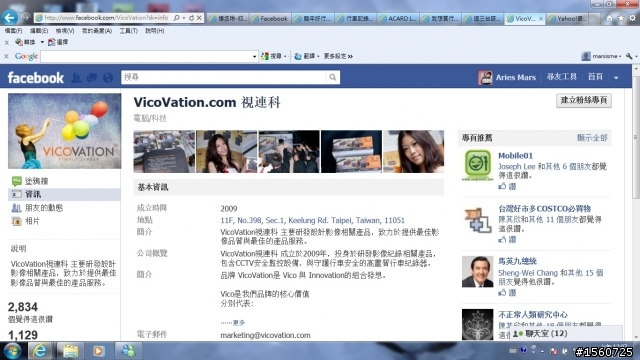
Task: Open the File Explorer taskbar icon
Action: 70,351
